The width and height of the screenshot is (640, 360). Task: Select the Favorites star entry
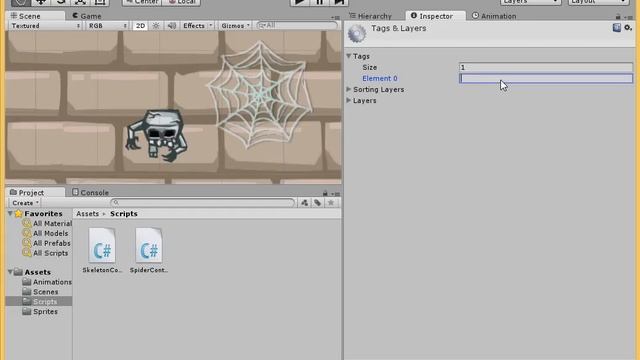tap(39, 213)
